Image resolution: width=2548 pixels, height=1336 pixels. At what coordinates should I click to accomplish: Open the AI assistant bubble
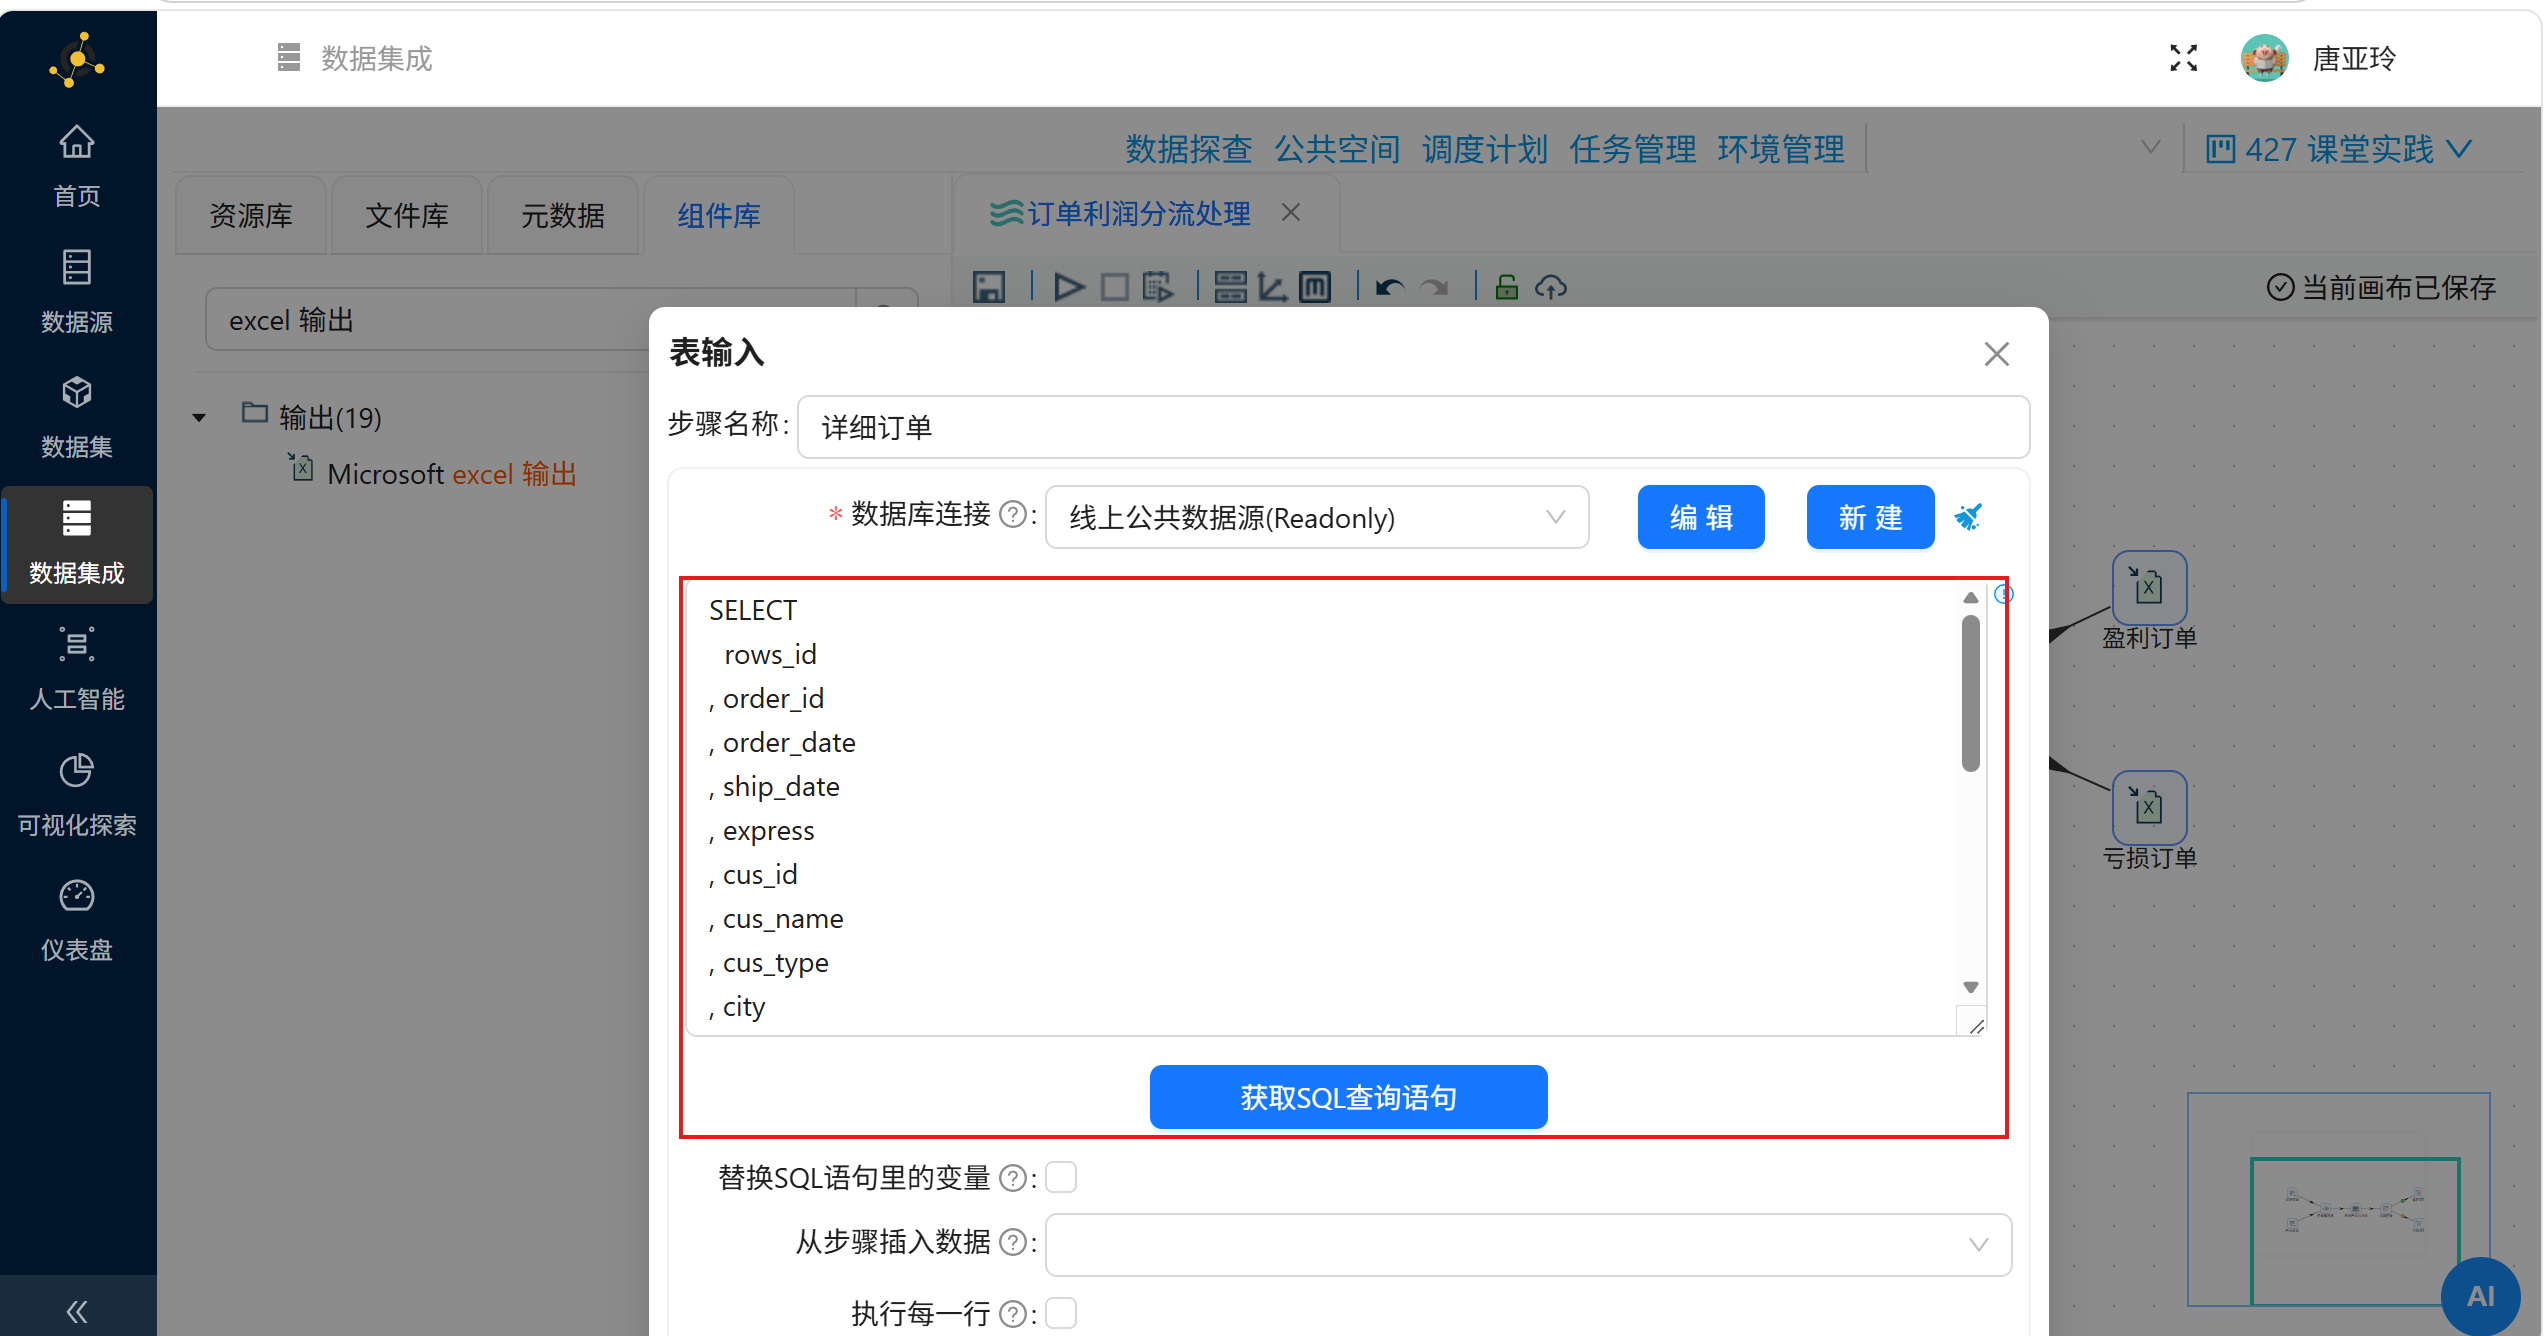point(2480,1296)
